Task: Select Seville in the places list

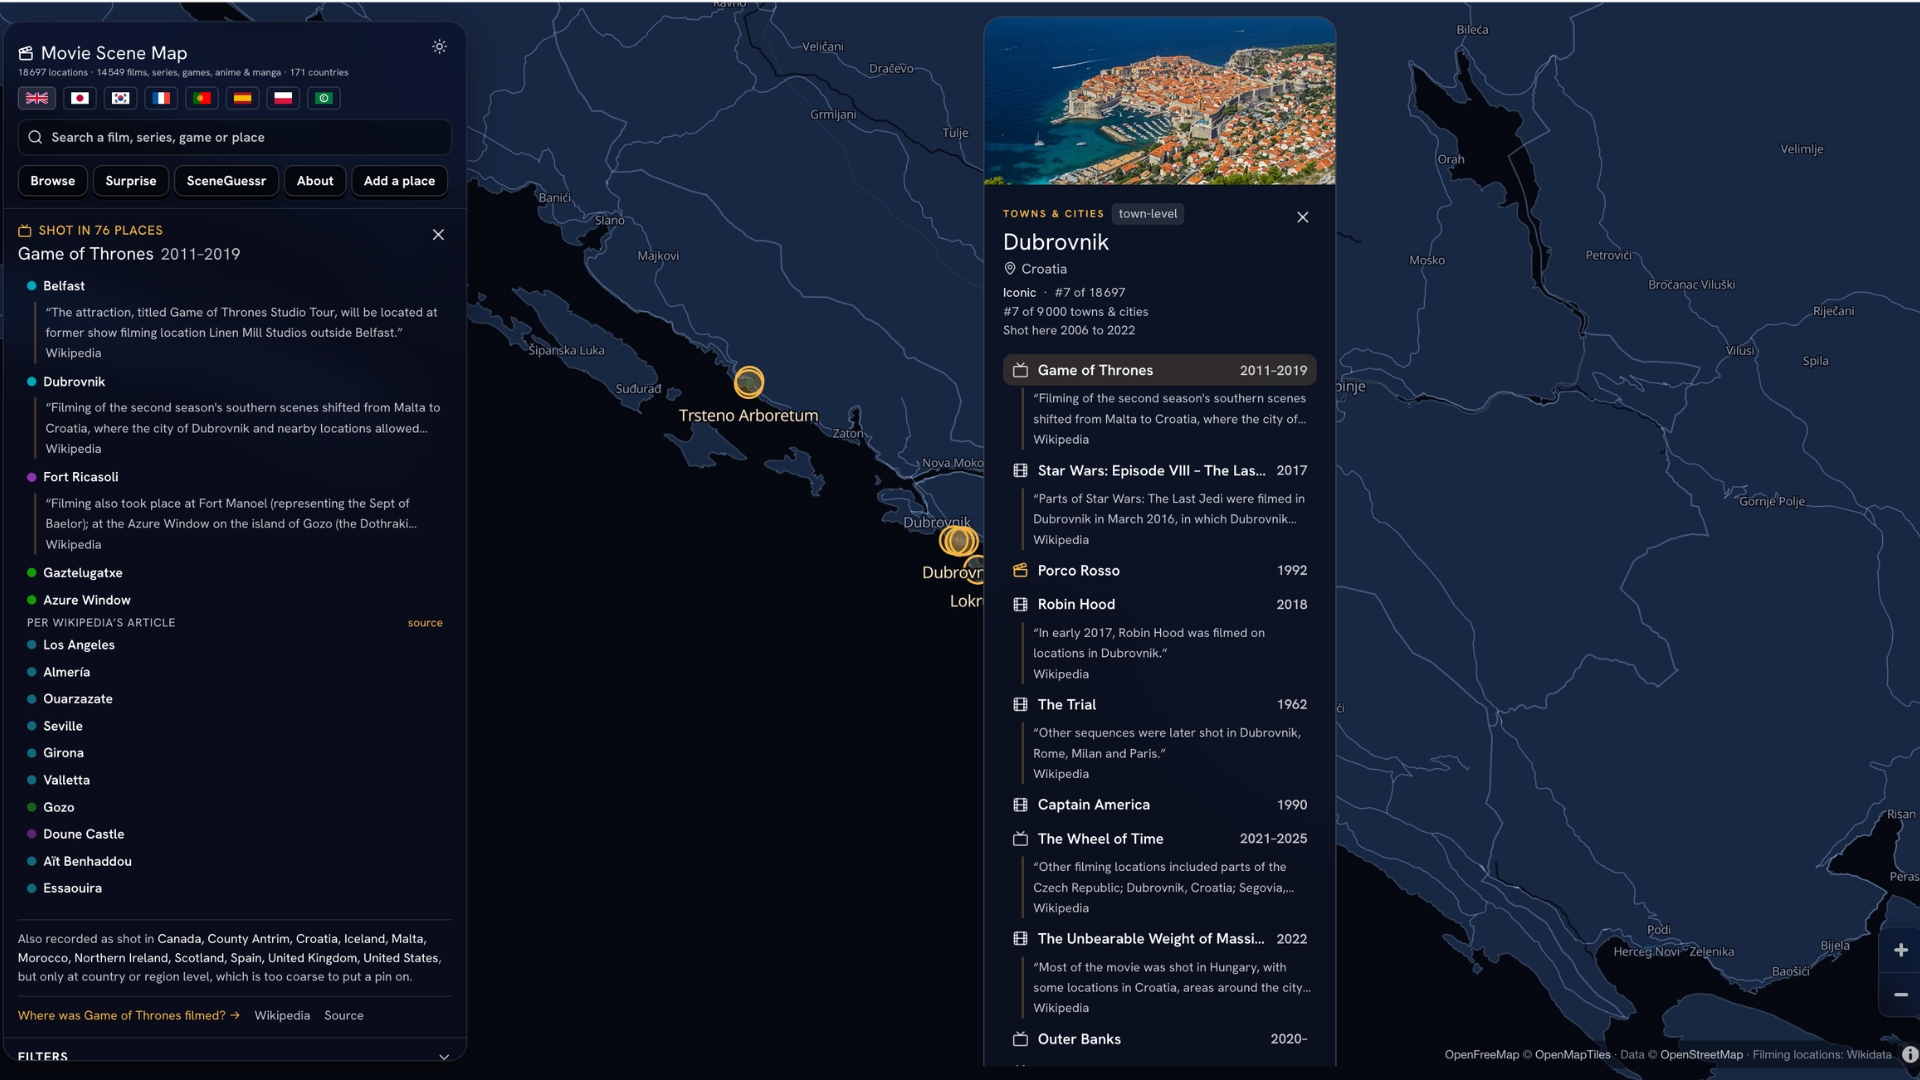Action: click(63, 726)
